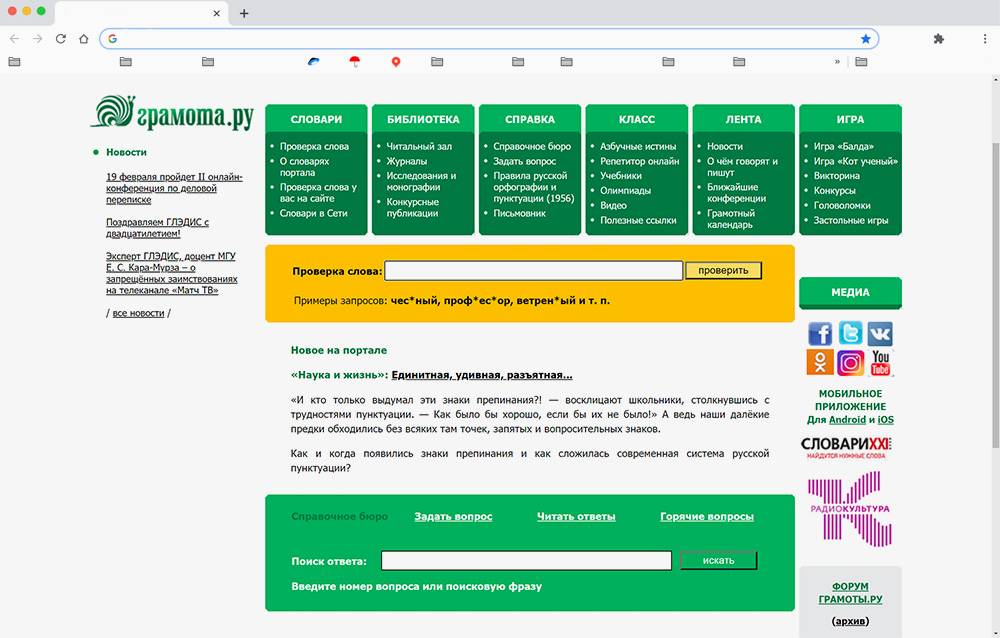Open Читальный зал link
Image resolution: width=1000 pixels, height=638 pixels.
pos(419,146)
